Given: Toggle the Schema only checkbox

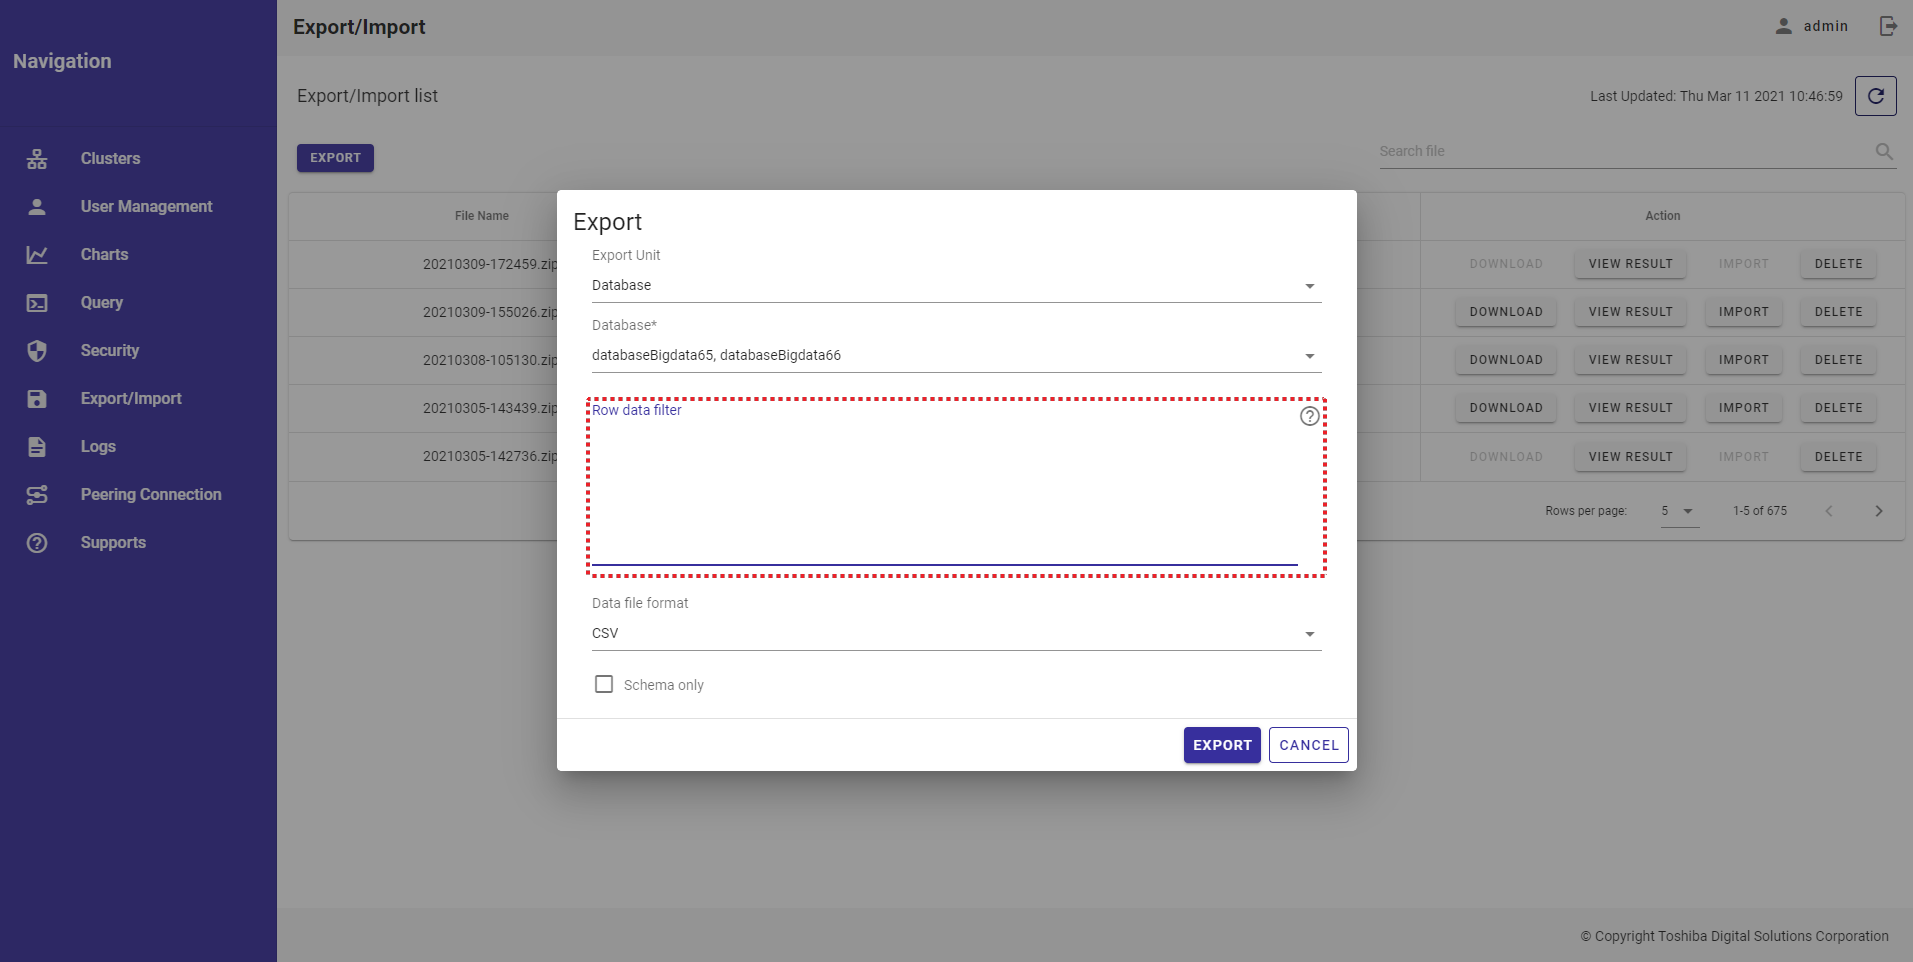Looking at the screenshot, I should (x=604, y=684).
